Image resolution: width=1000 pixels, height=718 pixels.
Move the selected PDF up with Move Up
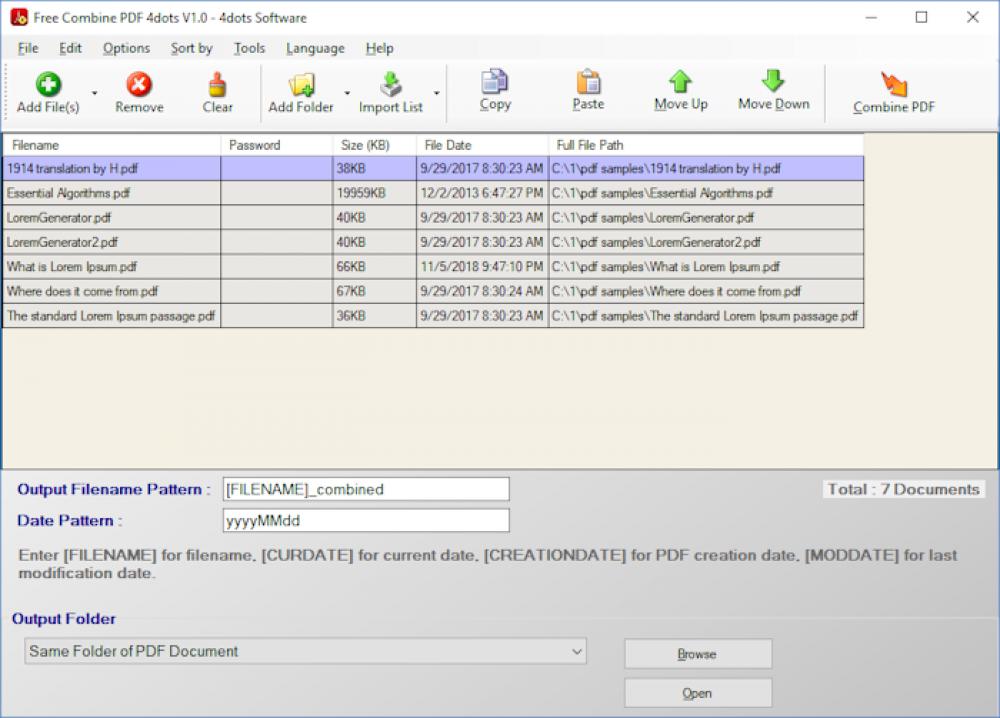coord(680,83)
